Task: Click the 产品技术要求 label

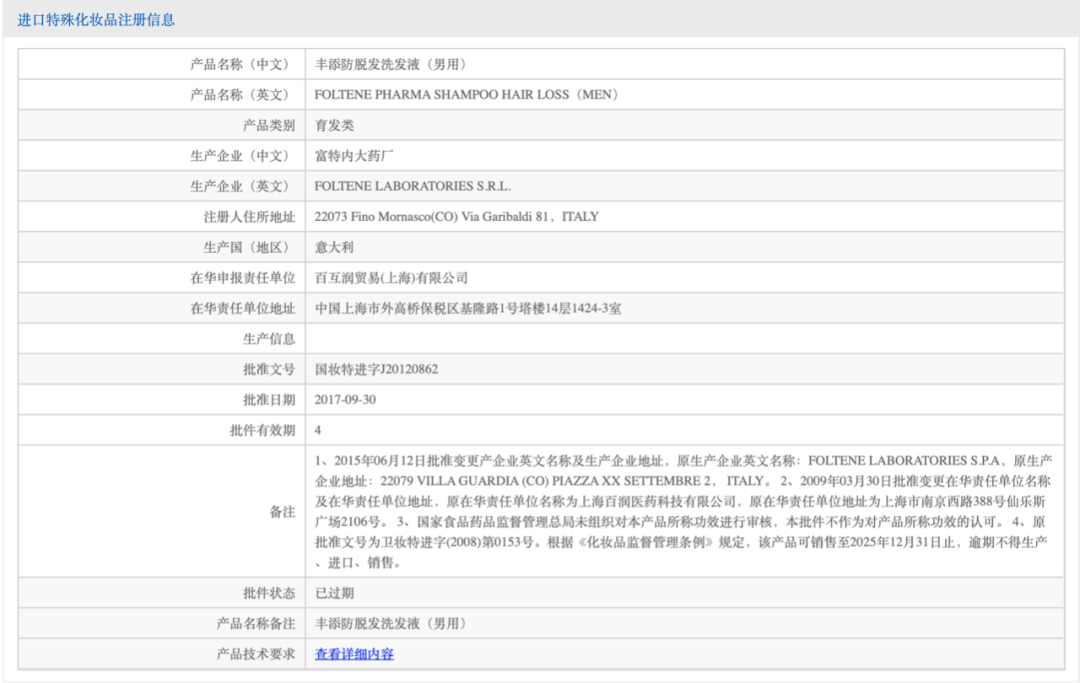Action: coord(256,653)
